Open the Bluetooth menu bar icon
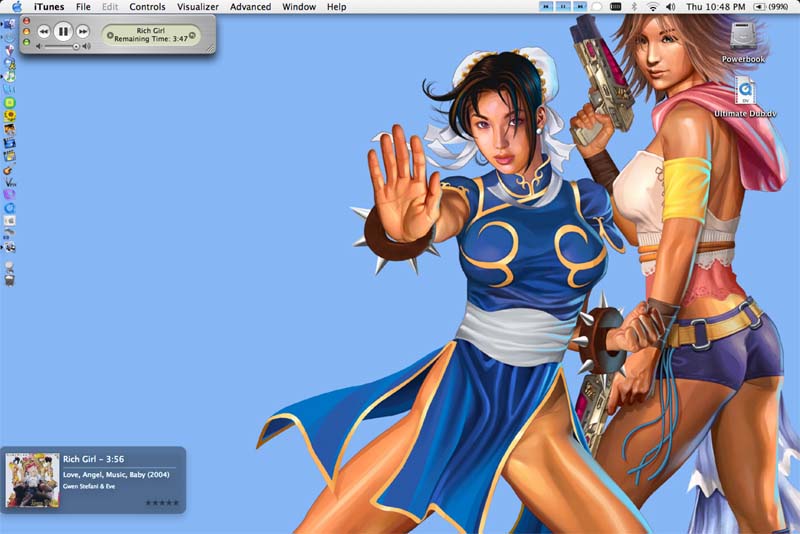Image resolution: width=800 pixels, height=534 pixels. pyautogui.click(x=635, y=7)
